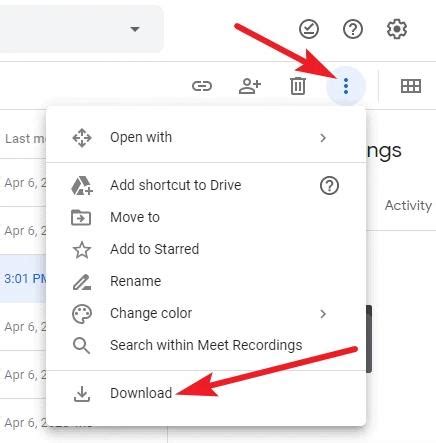Open the offline ready checkmark status icon
Viewport: 436px width, 443px height.
click(x=309, y=29)
